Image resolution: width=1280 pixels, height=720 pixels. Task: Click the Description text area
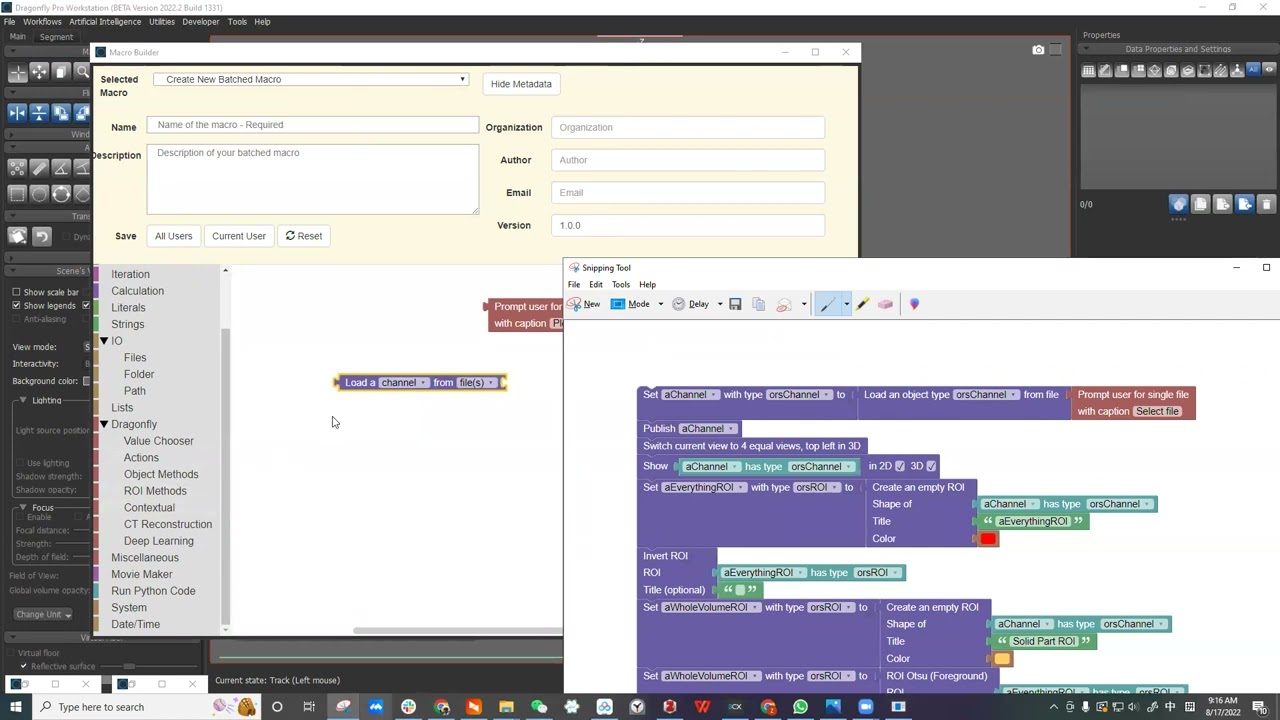(x=313, y=179)
